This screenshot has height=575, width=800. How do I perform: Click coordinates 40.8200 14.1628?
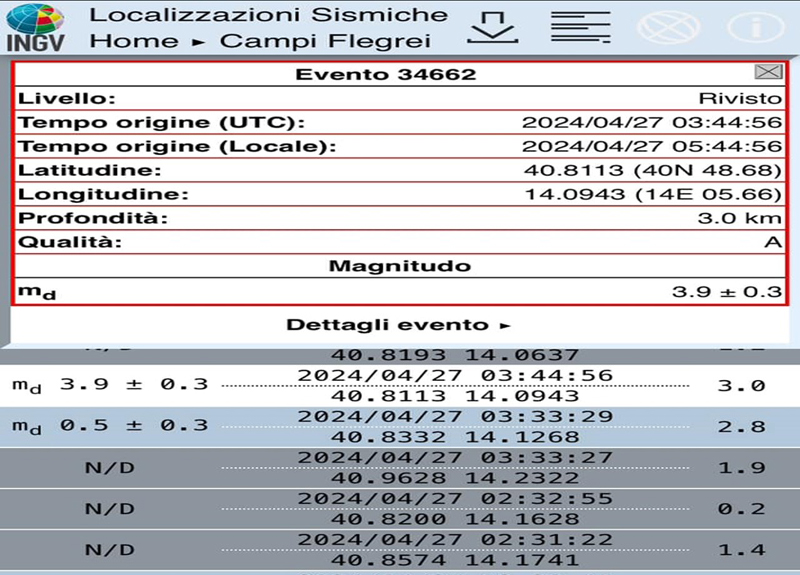coord(455,519)
